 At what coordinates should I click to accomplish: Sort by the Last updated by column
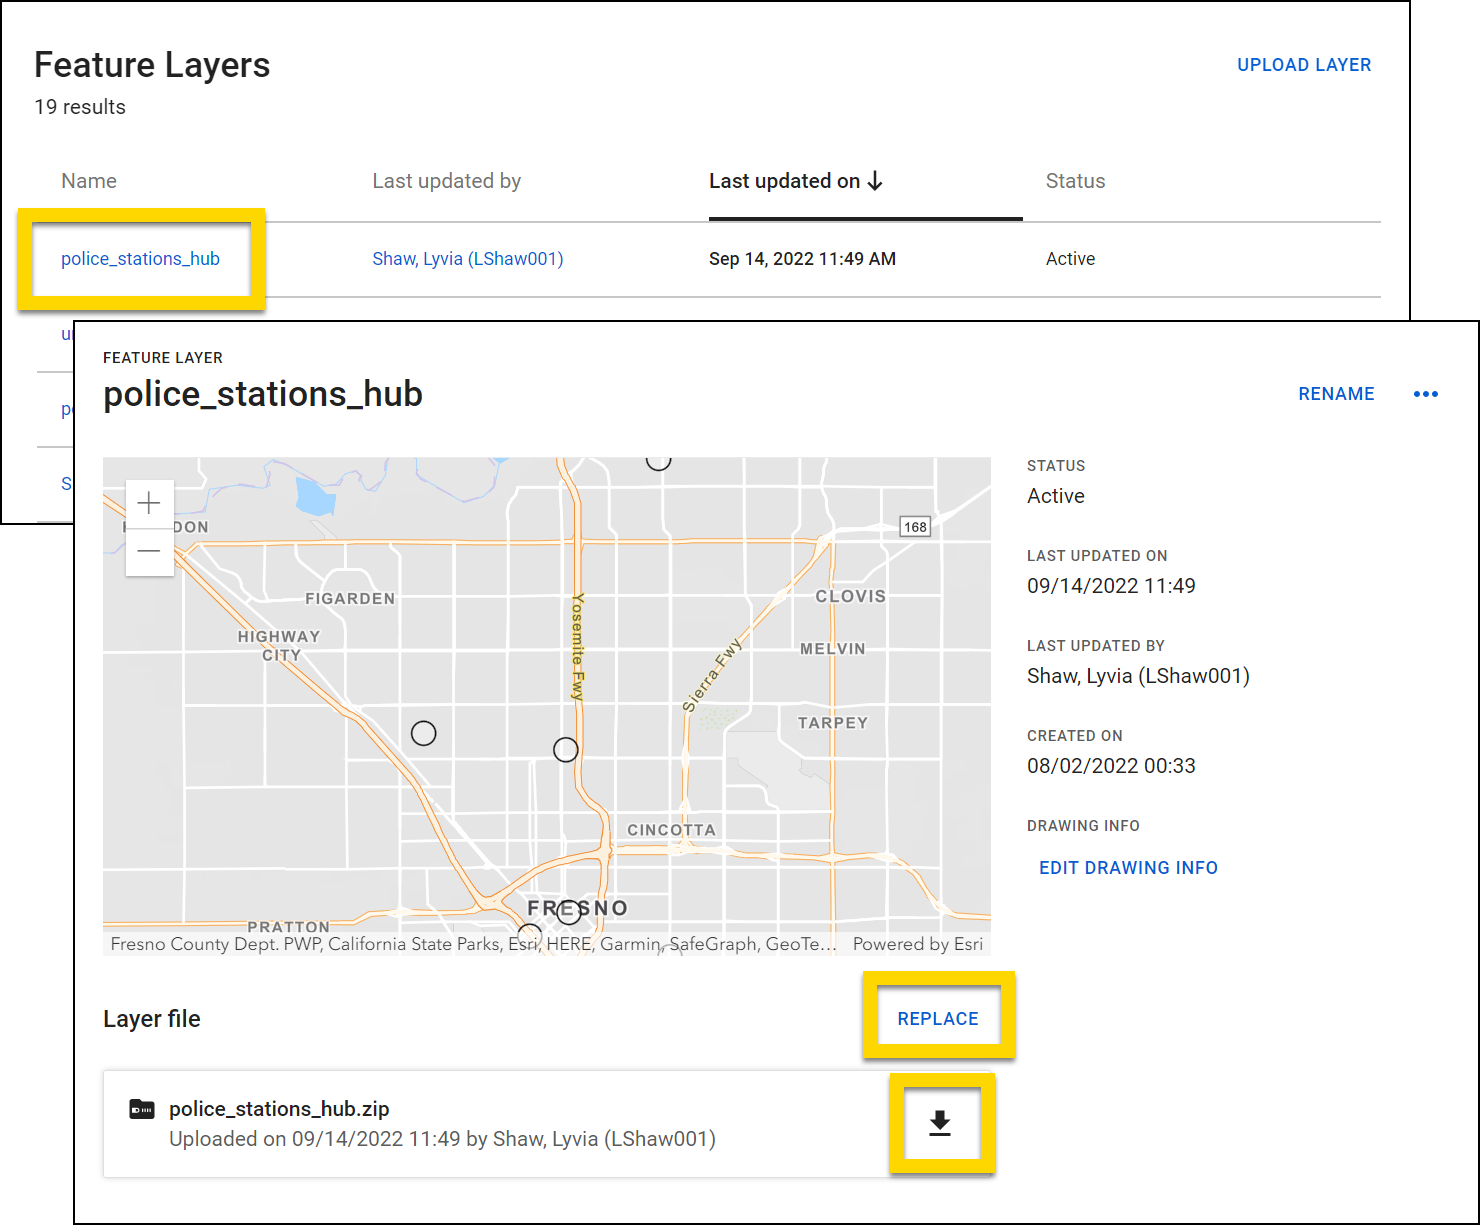[446, 181]
